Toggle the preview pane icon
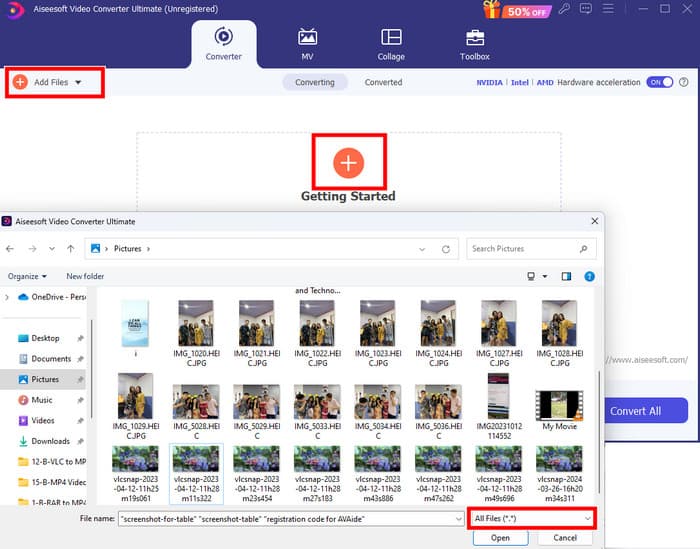Screen dimensions: 700x549 click(566, 276)
